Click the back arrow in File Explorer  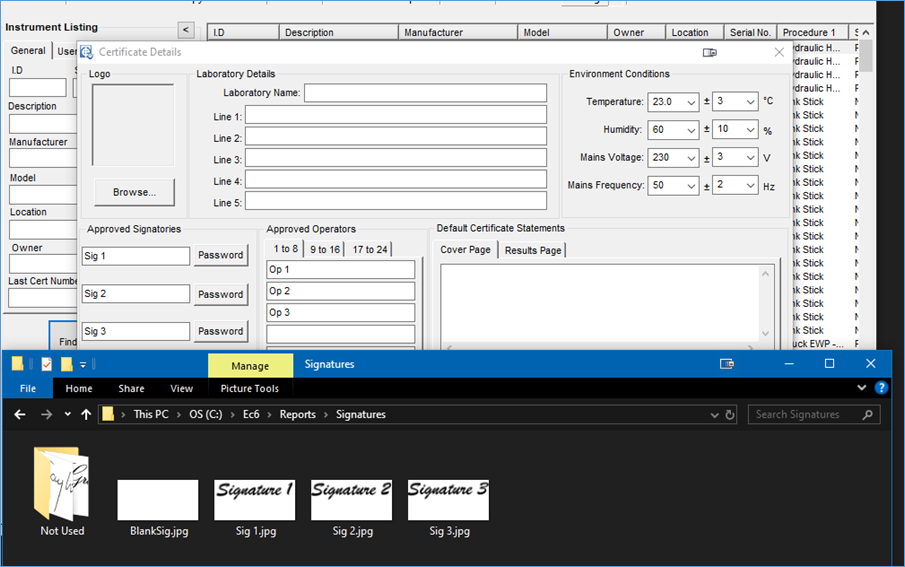(x=20, y=414)
